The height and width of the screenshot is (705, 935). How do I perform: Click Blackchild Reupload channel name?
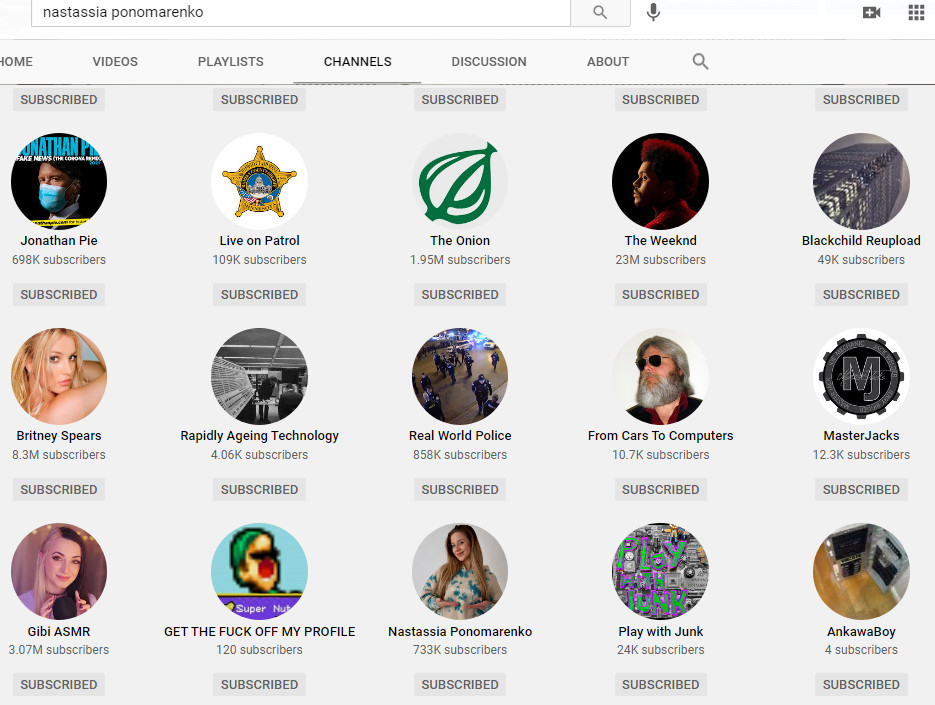(x=861, y=240)
